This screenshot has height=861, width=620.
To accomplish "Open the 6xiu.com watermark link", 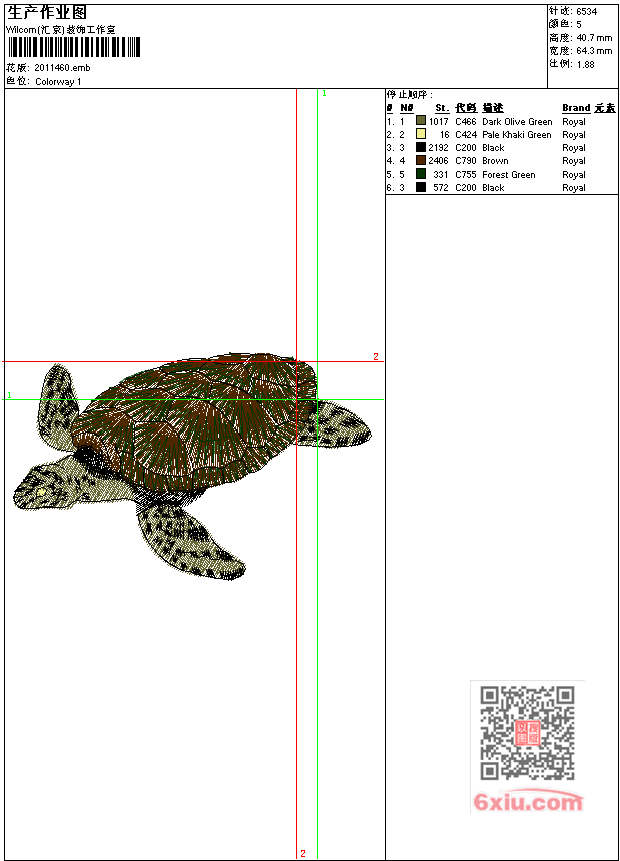I will (527, 802).
